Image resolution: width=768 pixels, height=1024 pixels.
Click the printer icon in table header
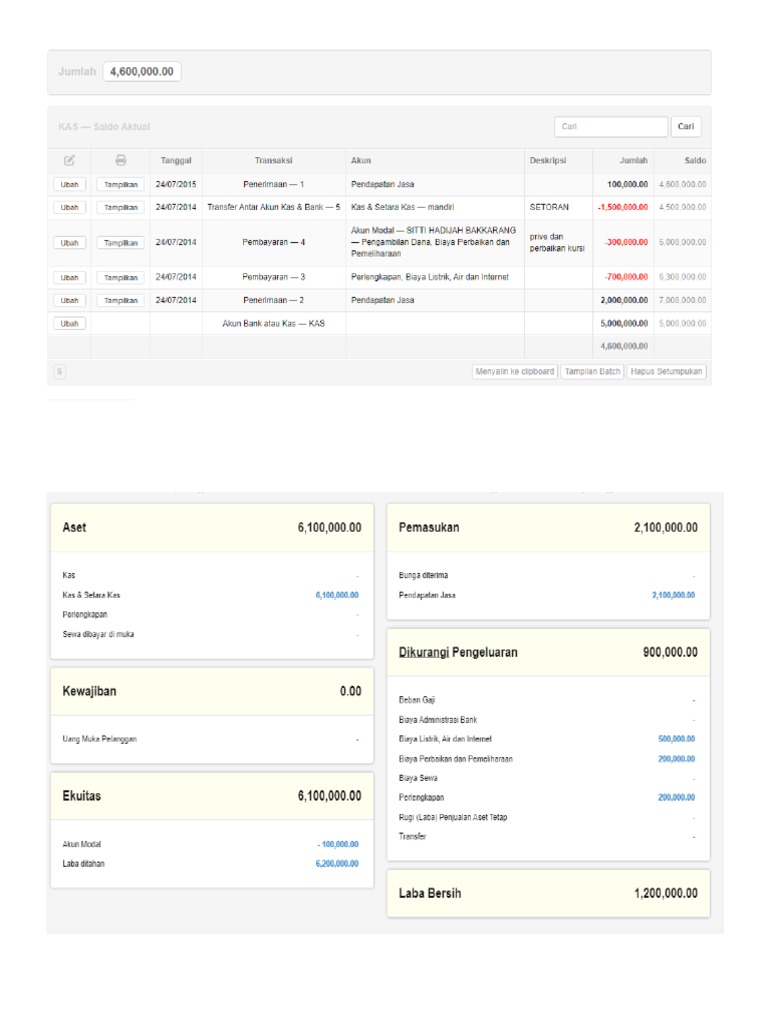[121, 160]
